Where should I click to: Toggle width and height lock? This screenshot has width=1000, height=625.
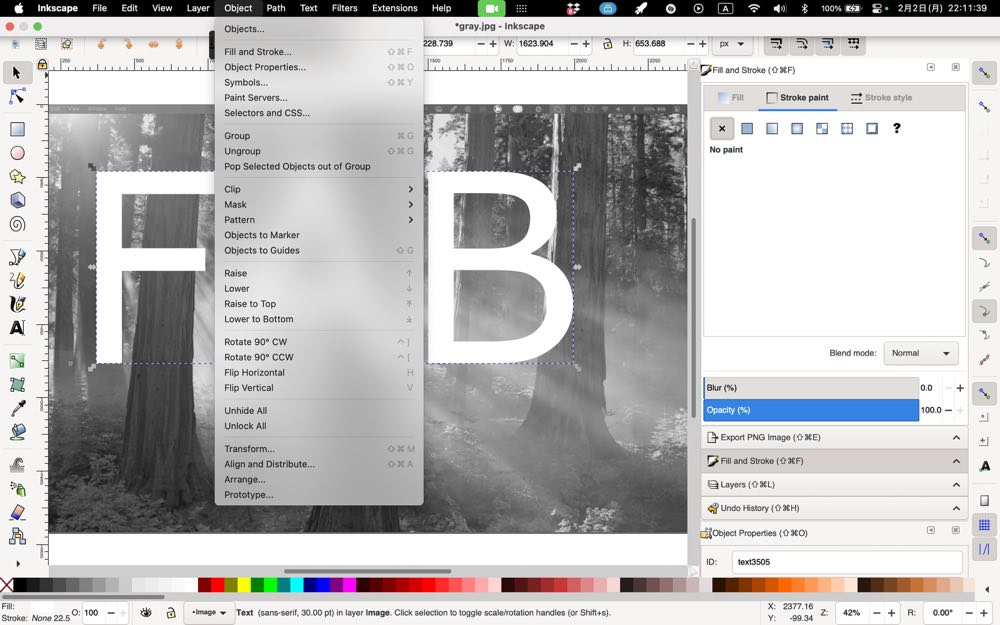(x=607, y=44)
